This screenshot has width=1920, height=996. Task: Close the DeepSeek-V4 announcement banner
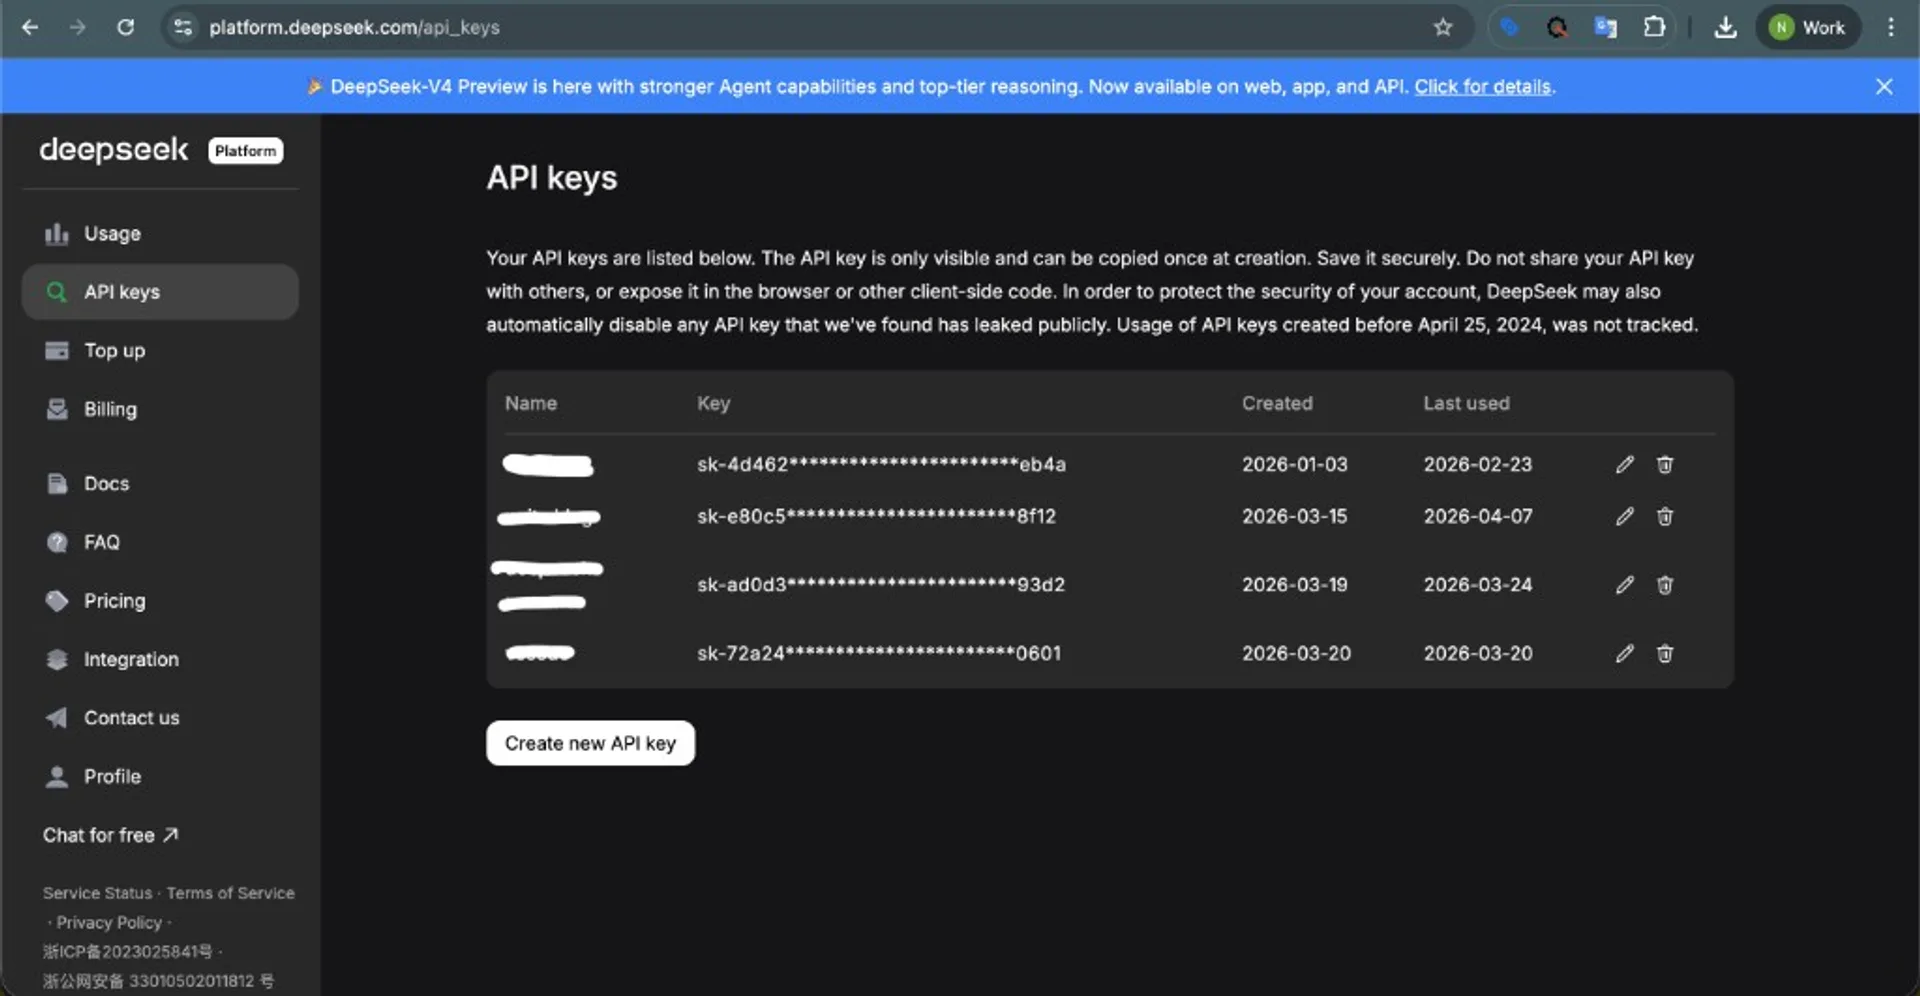pos(1884,86)
